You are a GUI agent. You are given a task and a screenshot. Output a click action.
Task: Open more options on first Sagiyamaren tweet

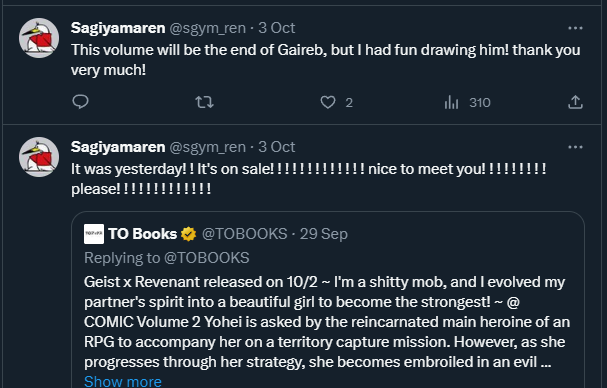pos(575,28)
